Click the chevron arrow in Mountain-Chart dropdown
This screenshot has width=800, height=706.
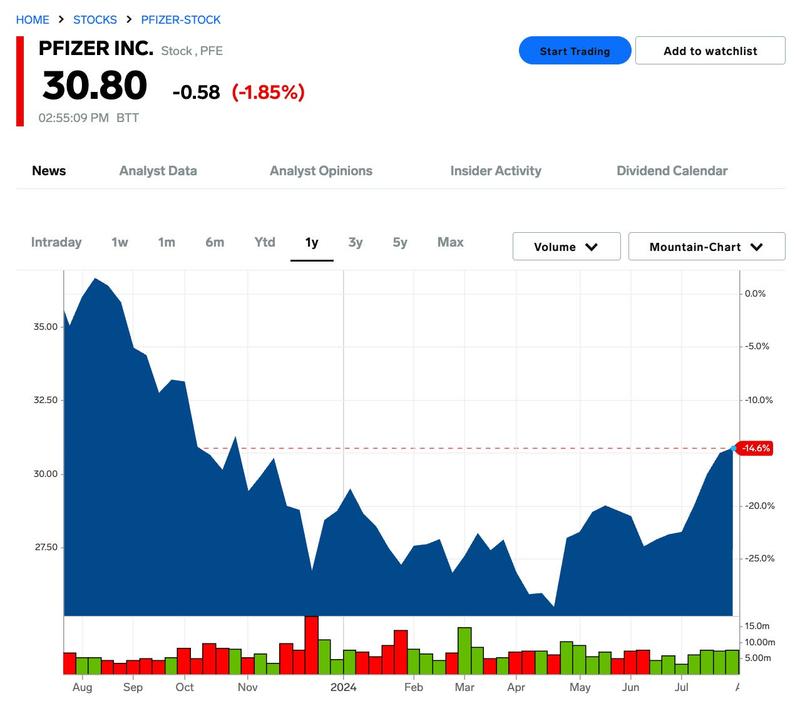coord(757,247)
